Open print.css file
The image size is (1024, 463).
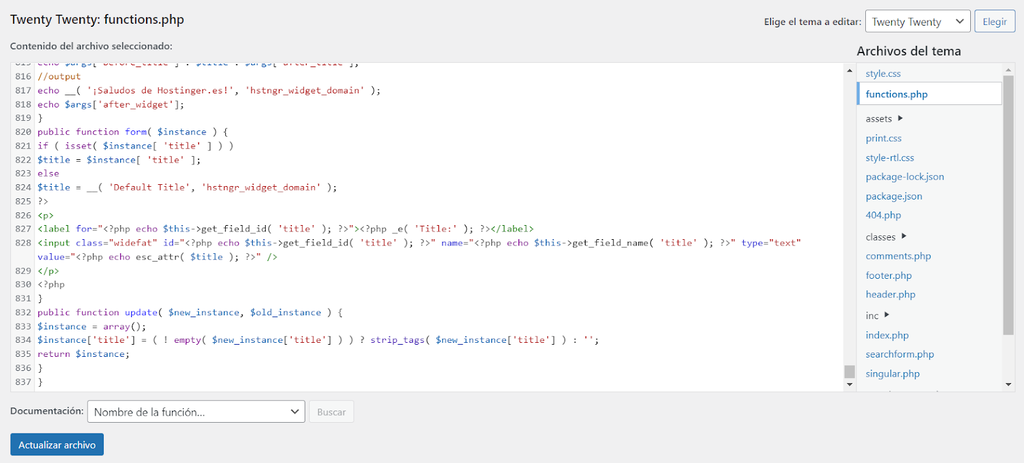(883, 138)
